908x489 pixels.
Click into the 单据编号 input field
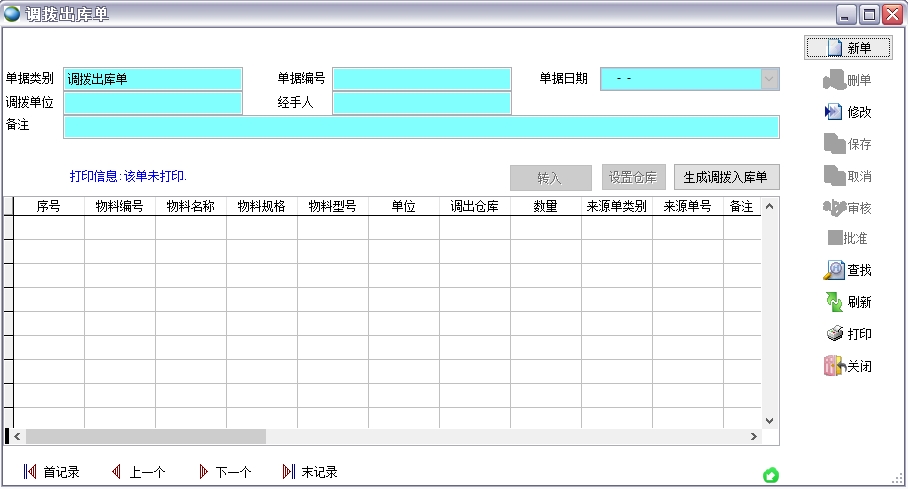coord(421,79)
